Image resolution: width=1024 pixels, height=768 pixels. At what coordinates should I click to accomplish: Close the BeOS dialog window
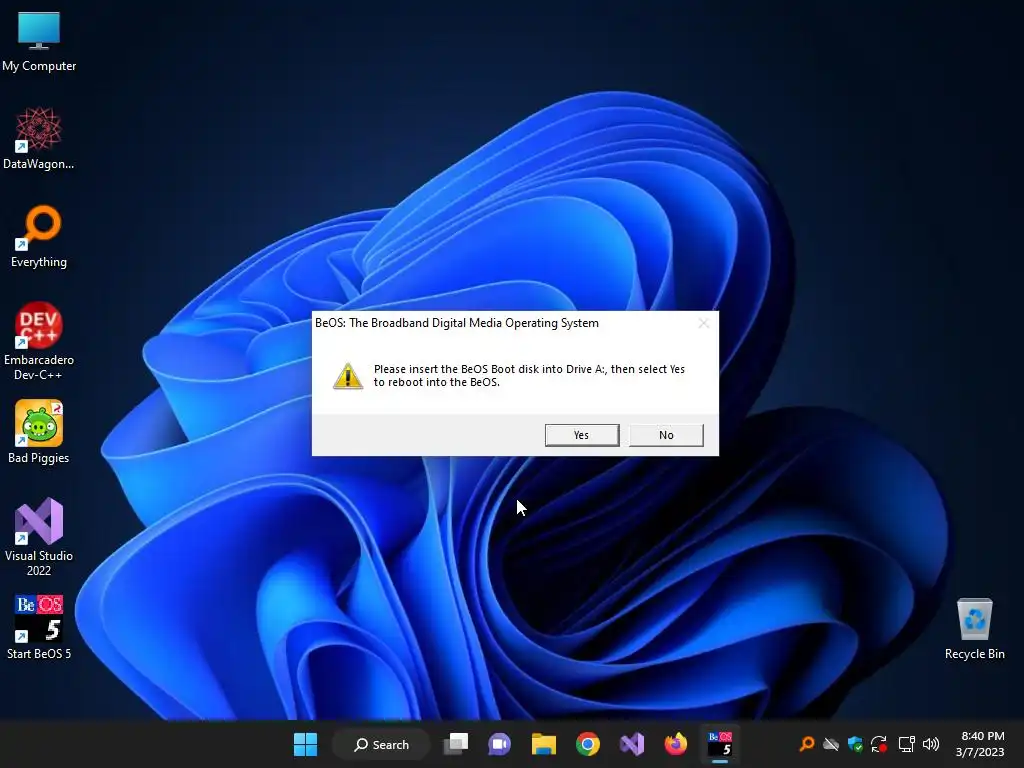click(x=703, y=323)
